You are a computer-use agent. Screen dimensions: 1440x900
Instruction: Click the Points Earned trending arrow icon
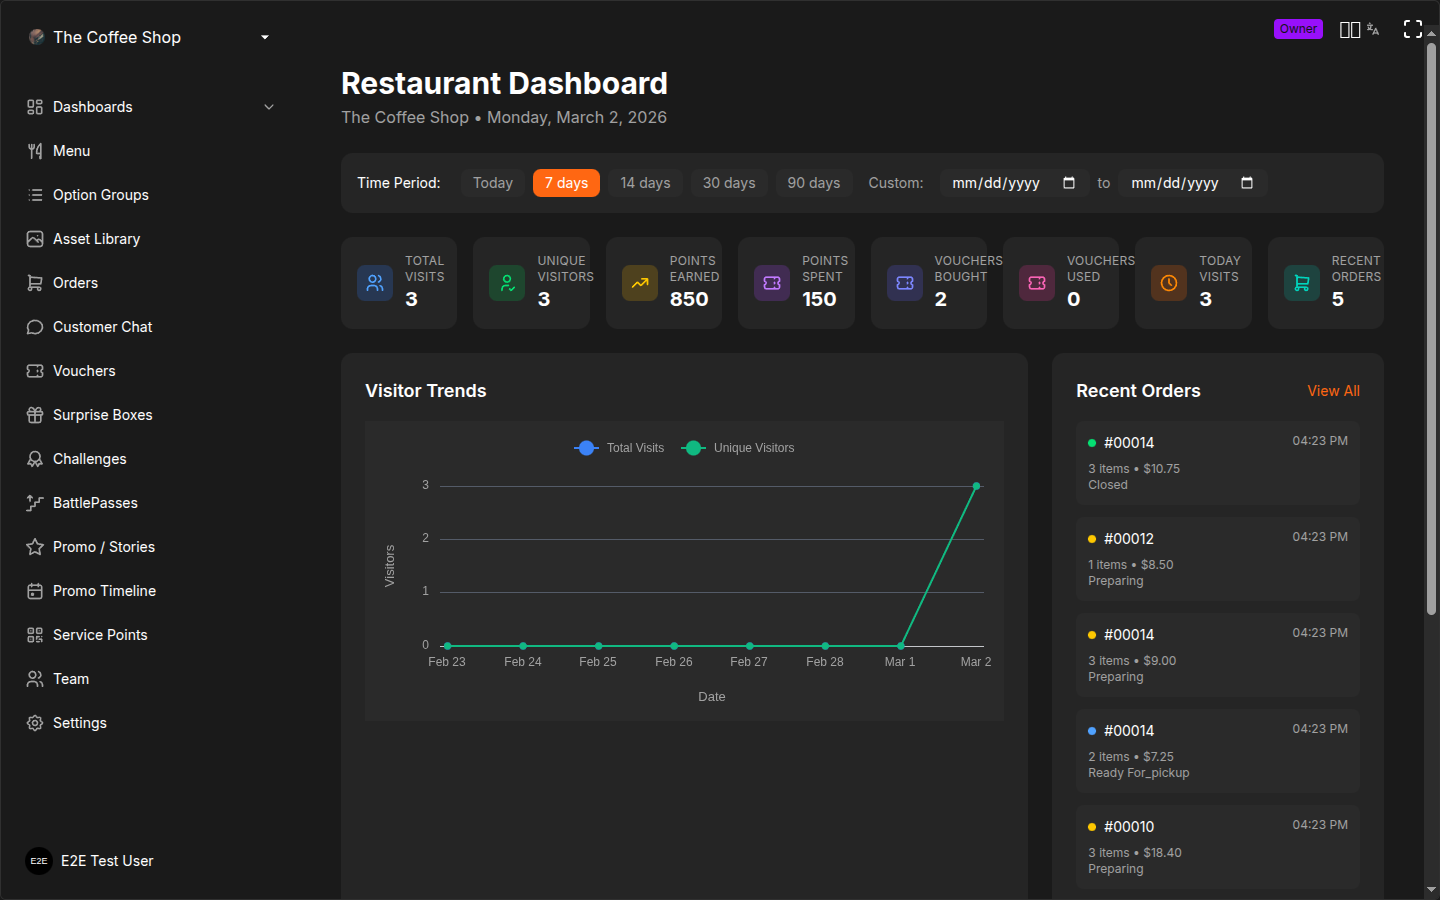(639, 283)
